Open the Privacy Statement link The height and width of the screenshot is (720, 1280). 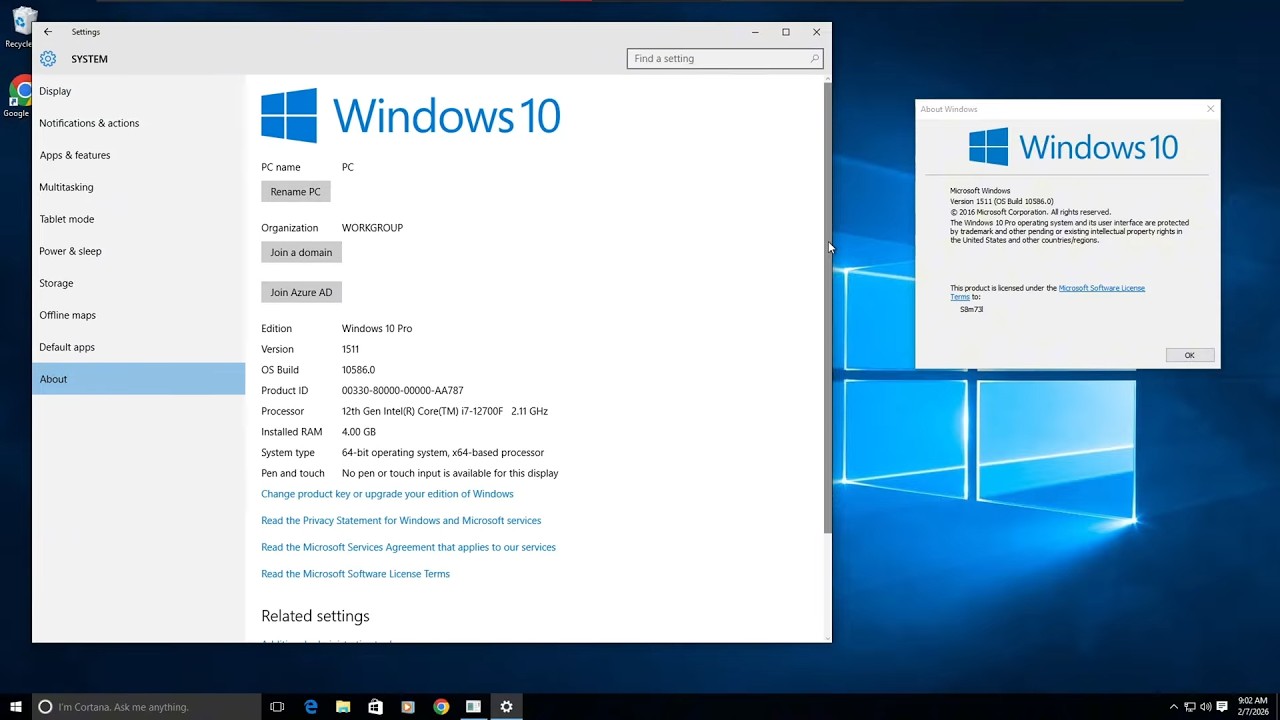tap(401, 521)
